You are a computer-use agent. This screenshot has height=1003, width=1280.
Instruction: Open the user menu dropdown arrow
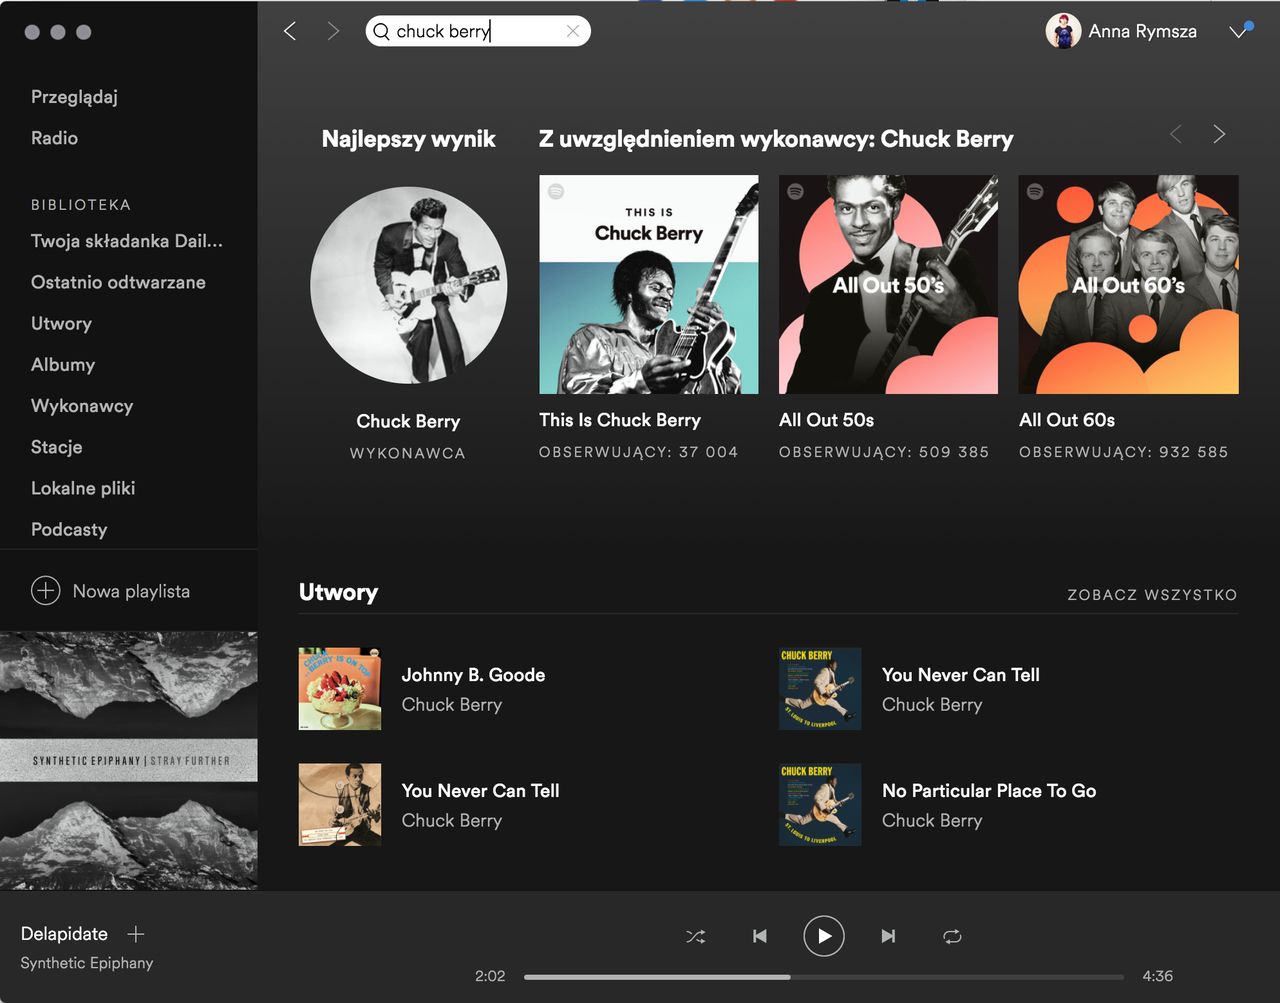1238,31
